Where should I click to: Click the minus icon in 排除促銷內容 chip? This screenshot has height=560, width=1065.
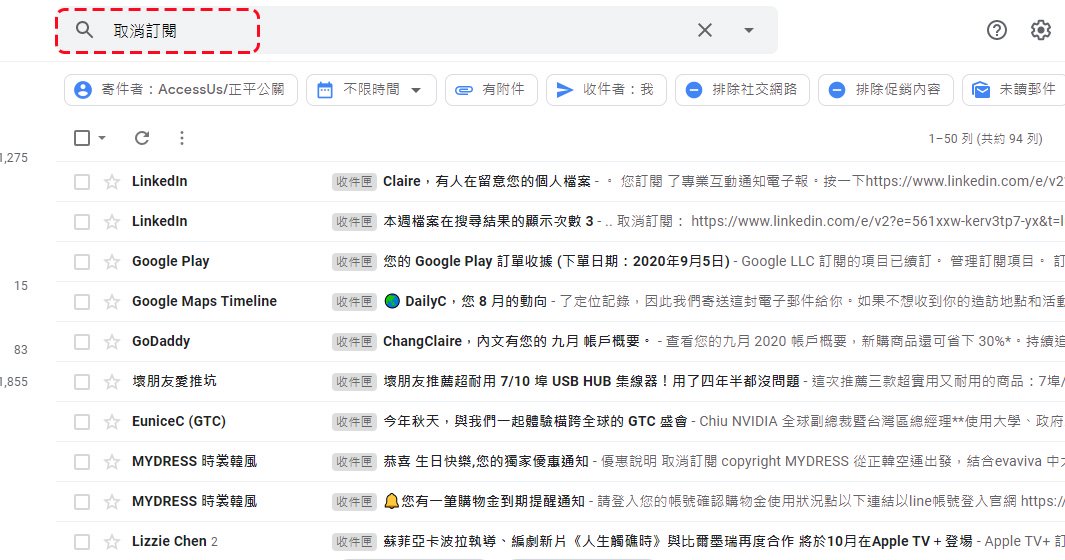coord(837,90)
